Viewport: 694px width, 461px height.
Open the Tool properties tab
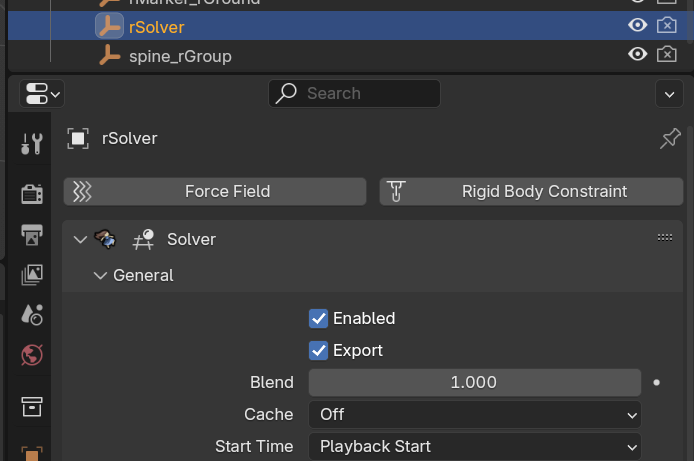click(x=32, y=143)
